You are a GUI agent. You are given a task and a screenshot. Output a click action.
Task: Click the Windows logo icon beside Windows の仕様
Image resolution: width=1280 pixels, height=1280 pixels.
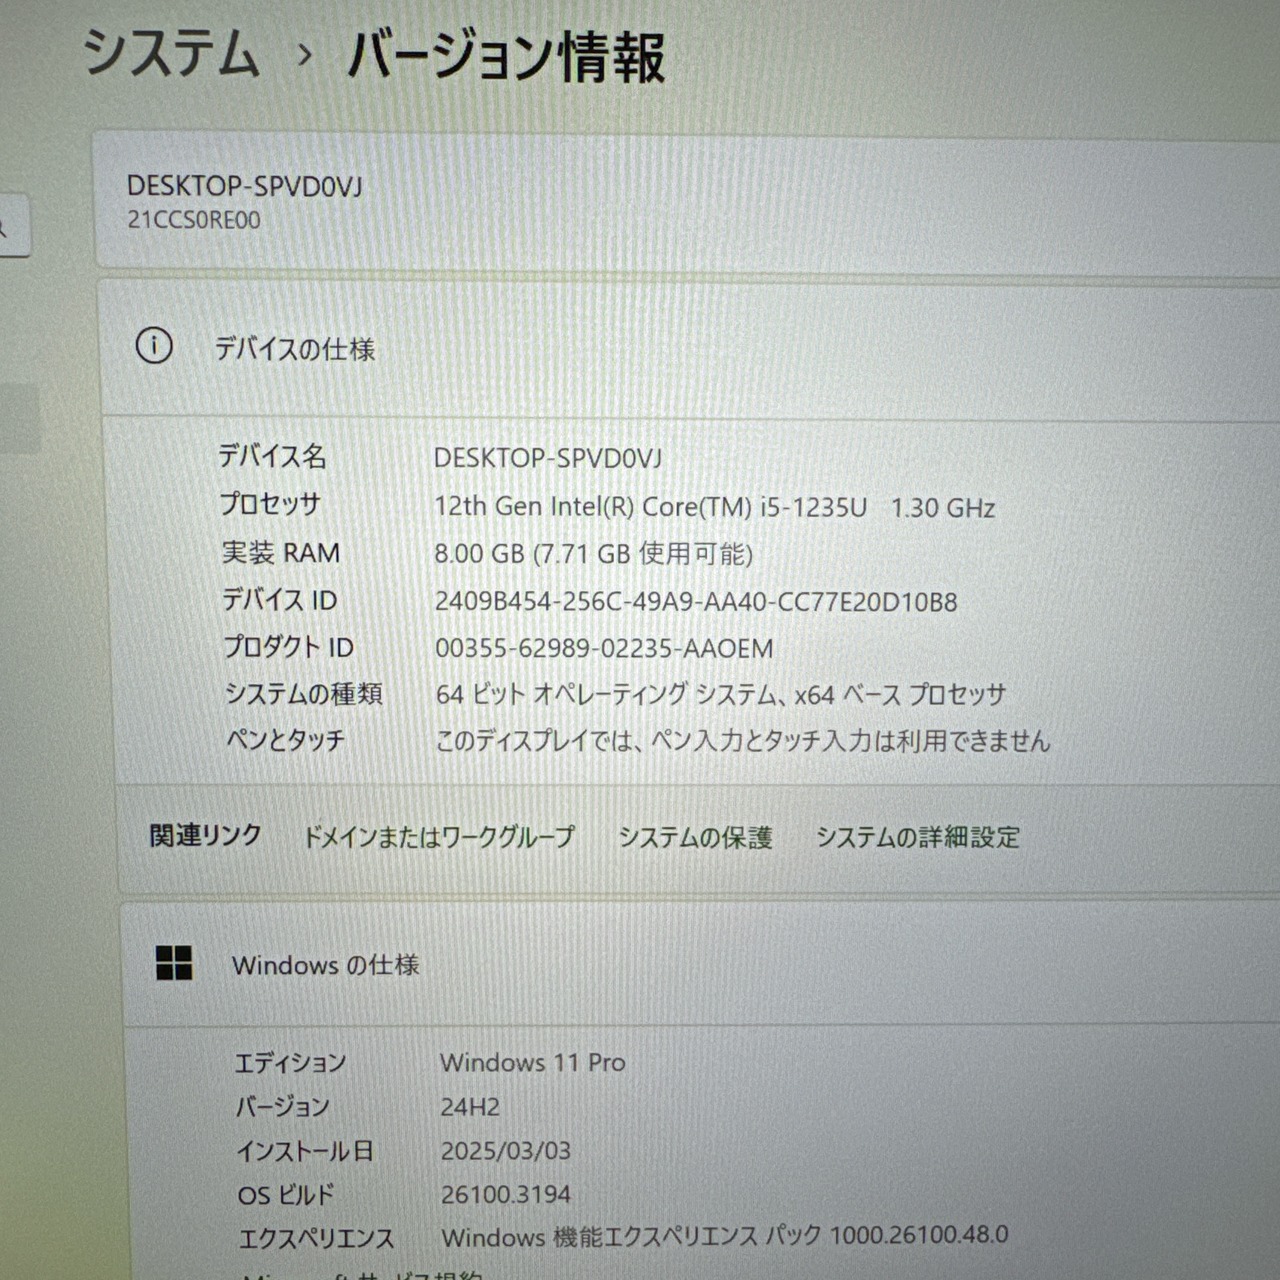click(x=174, y=963)
